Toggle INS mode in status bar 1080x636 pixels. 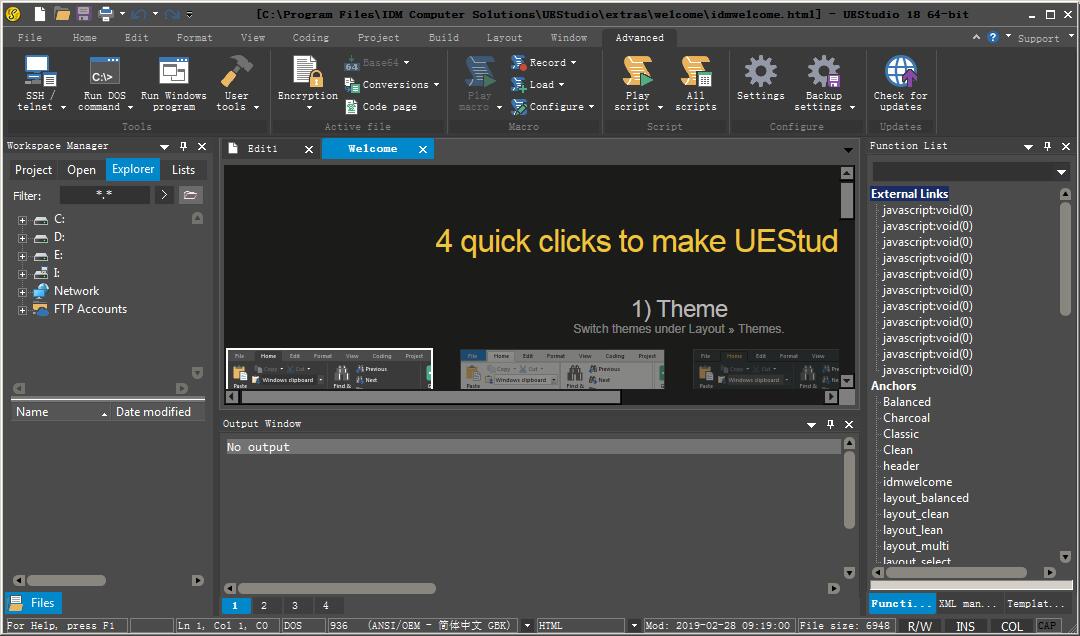965,626
